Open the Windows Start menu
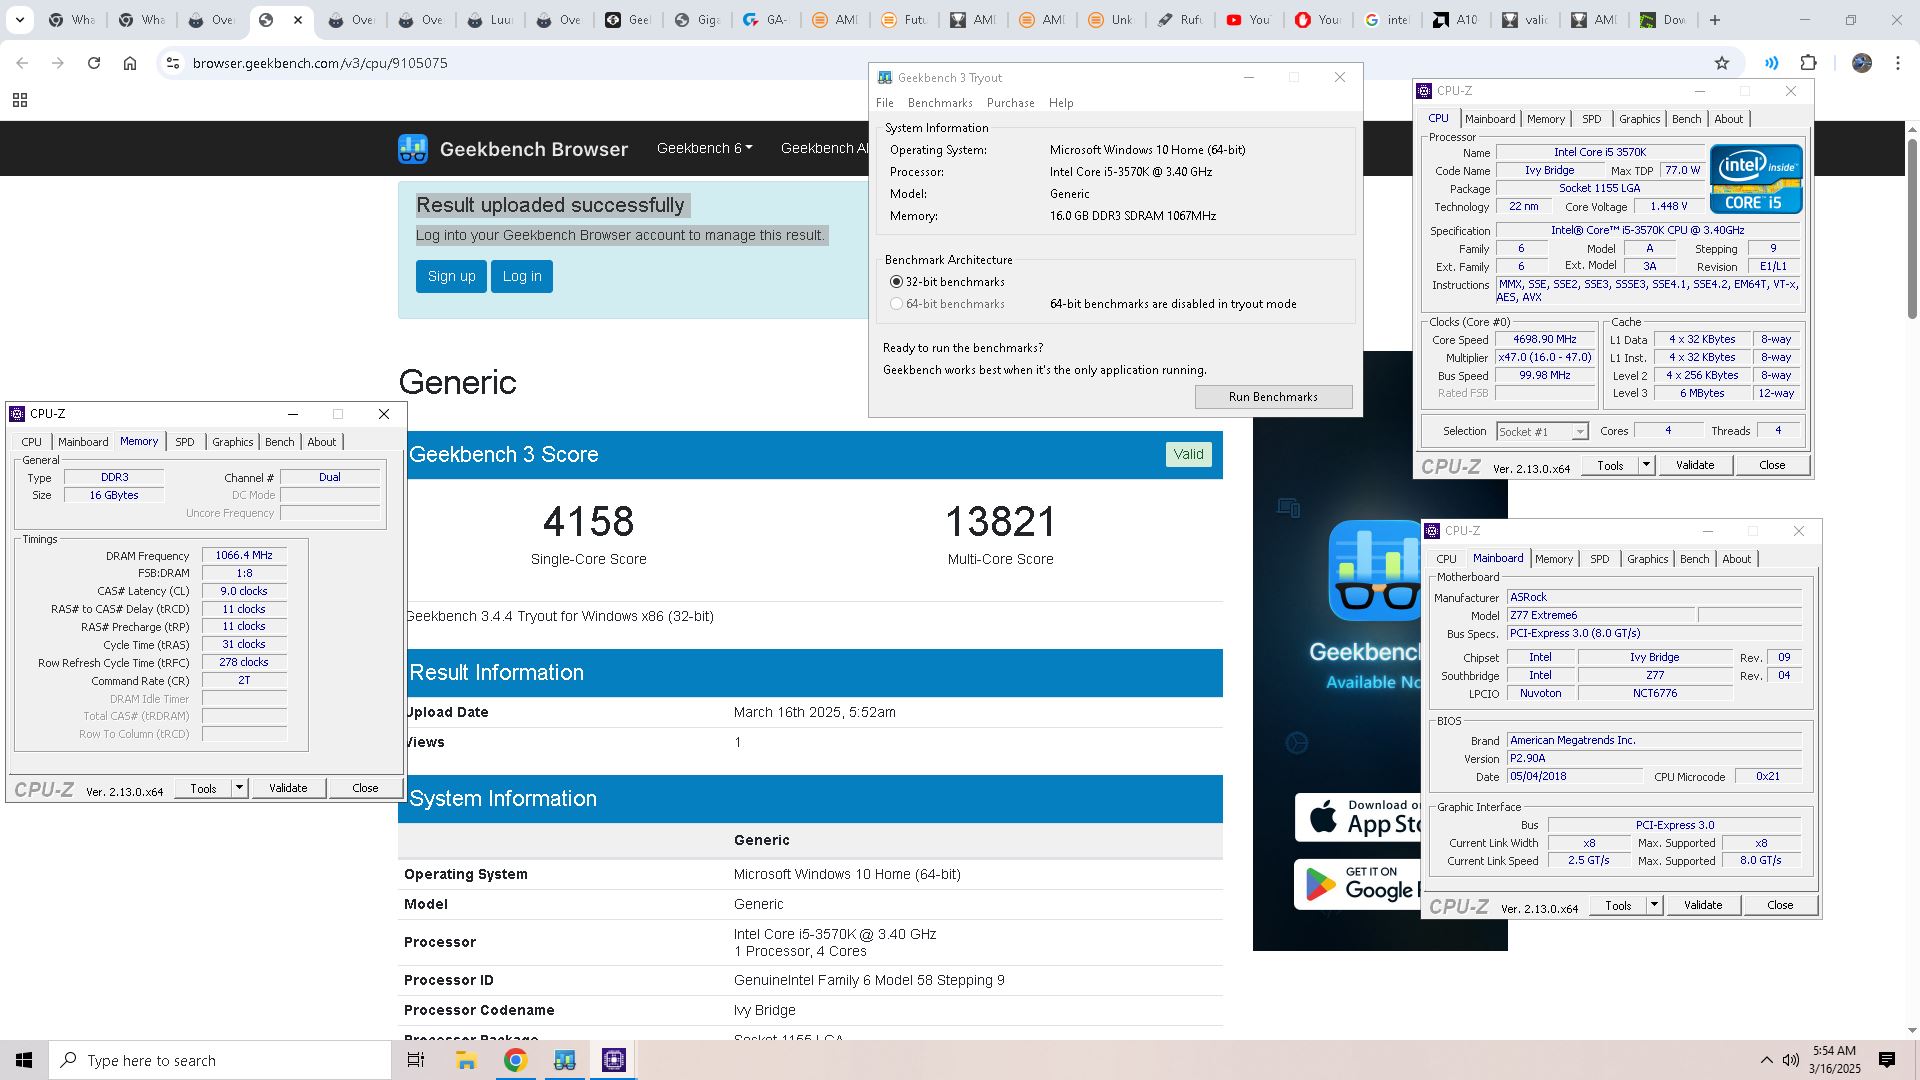 [x=24, y=1060]
